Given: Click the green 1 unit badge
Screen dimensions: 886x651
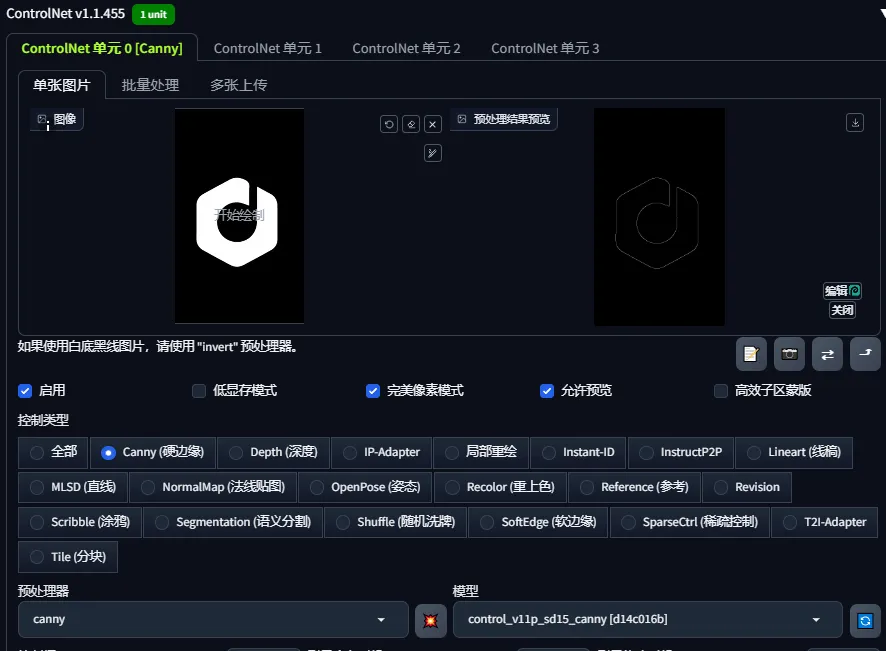Looking at the screenshot, I should [x=153, y=14].
